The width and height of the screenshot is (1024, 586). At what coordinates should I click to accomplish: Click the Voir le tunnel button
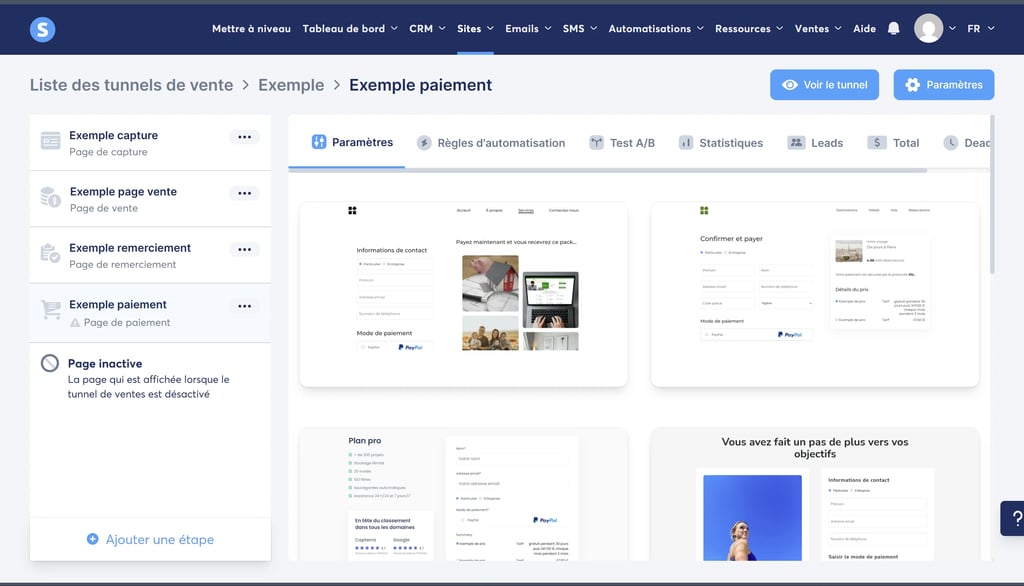[824, 85]
